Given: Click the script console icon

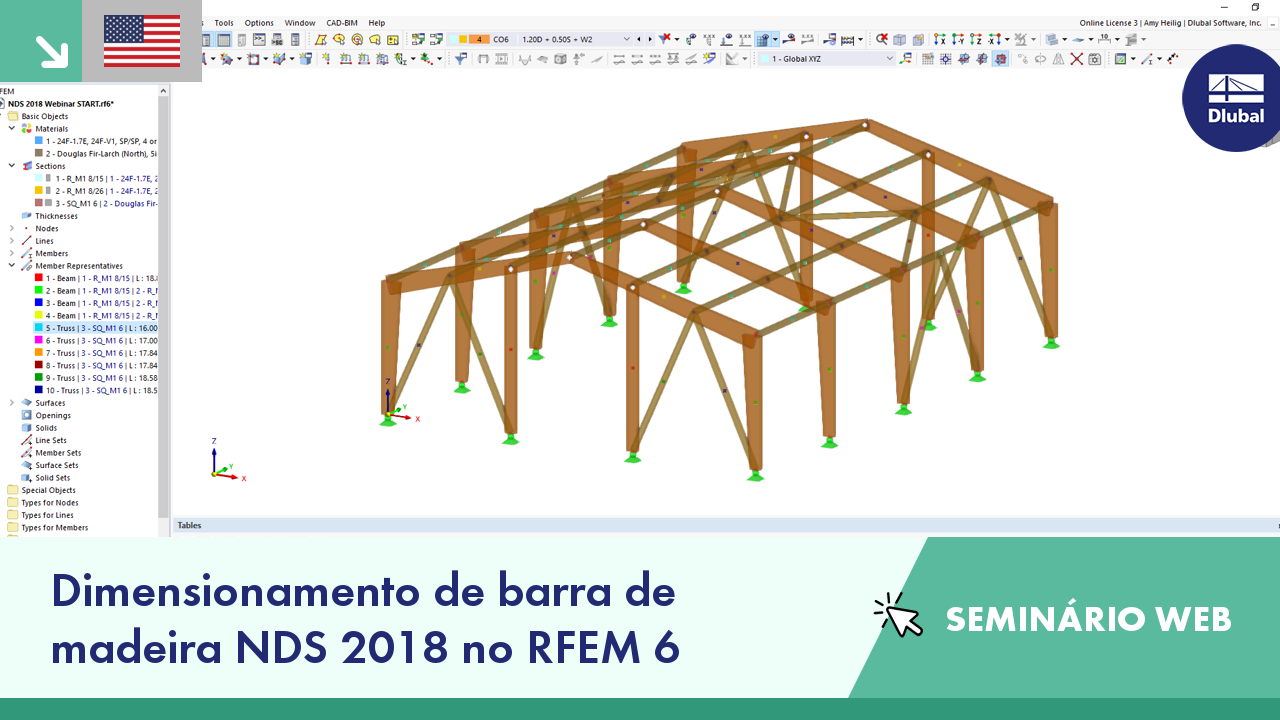Looking at the screenshot, I should point(259,40).
